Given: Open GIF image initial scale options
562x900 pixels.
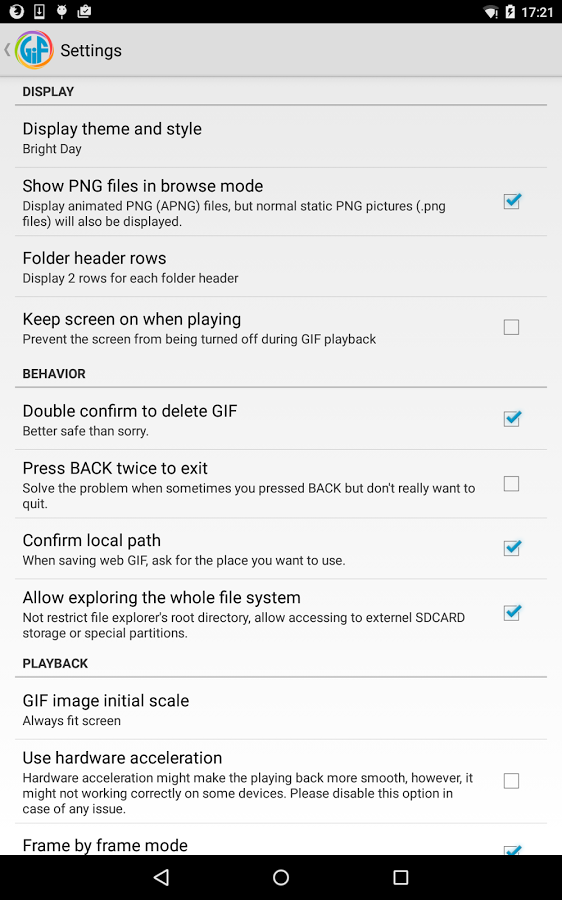Looking at the screenshot, I should [x=281, y=709].
